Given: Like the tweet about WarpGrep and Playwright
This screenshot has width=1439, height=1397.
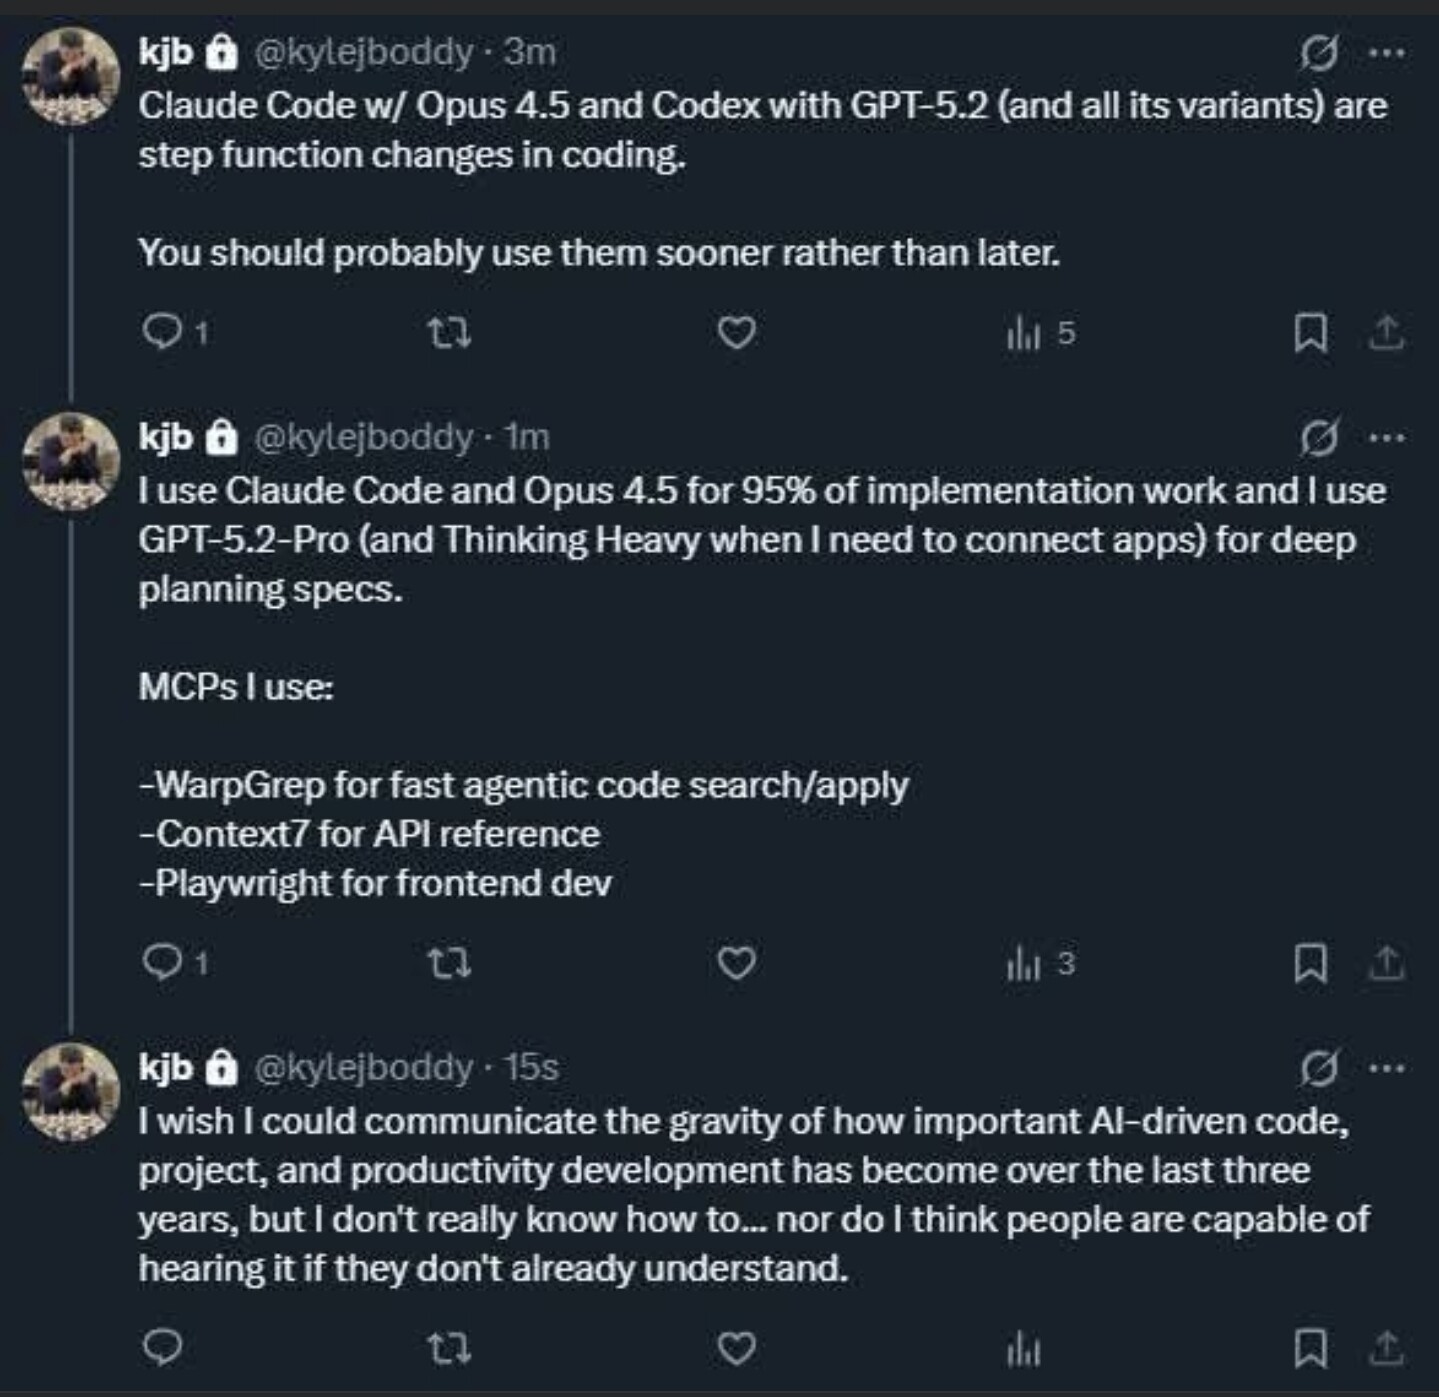Looking at the screenshot, I should (x=737, y=963).
